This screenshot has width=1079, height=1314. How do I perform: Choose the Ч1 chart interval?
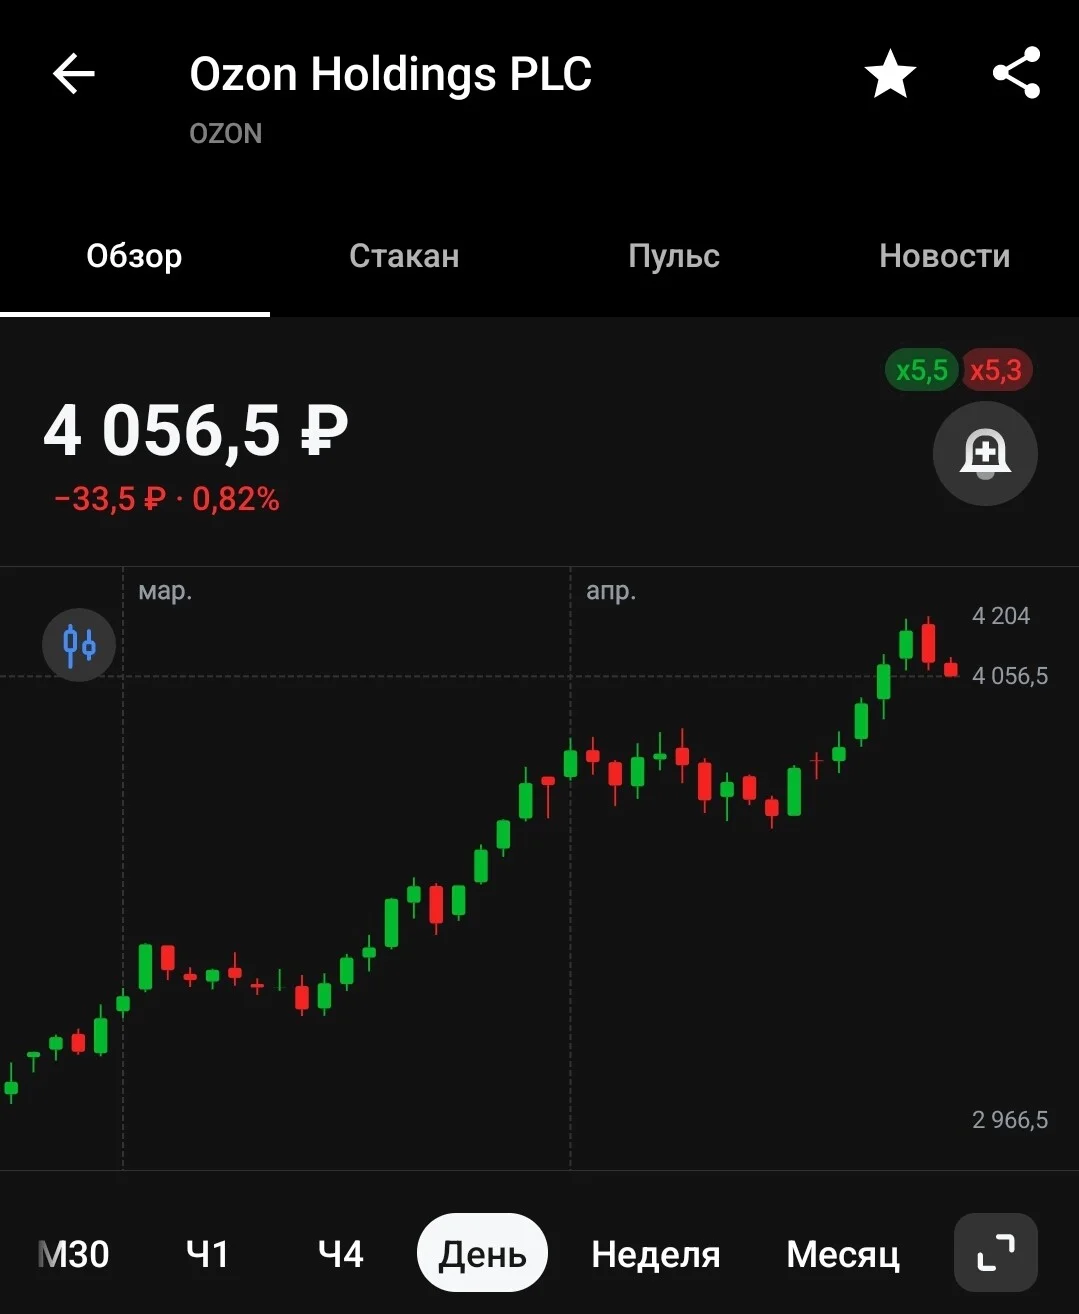(x=208, y=1254)
